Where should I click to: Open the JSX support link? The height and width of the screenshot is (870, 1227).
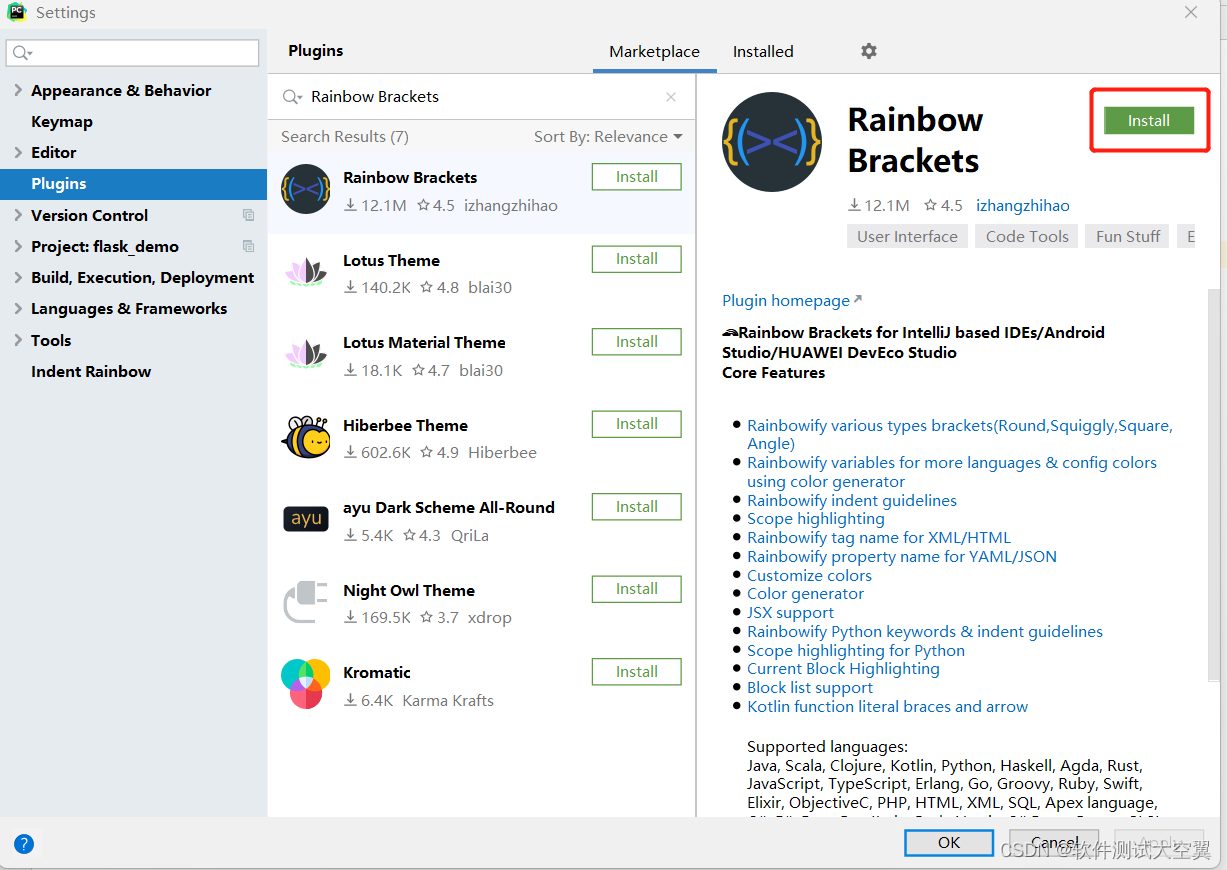pyautogui.click(x=790, y=612)
